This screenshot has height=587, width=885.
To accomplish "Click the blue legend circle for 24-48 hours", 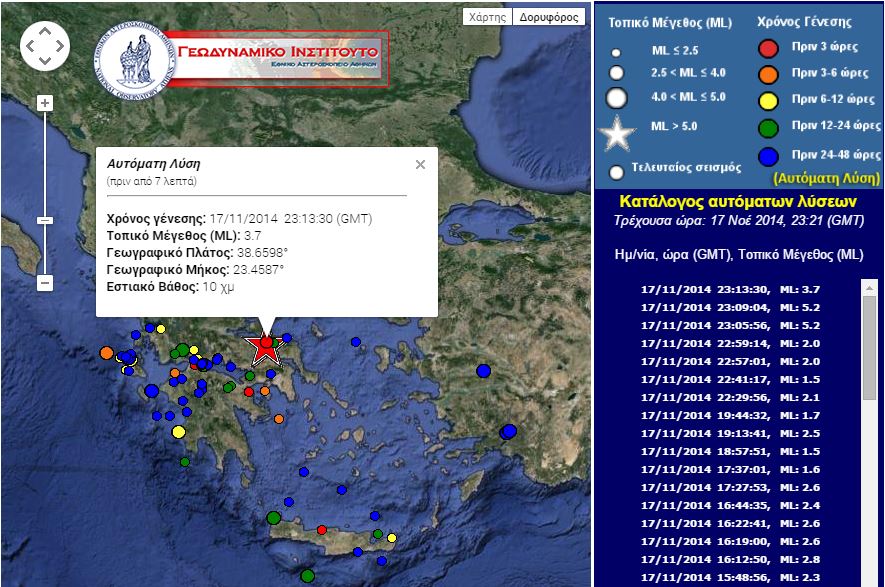I will [x=768, y=155].
